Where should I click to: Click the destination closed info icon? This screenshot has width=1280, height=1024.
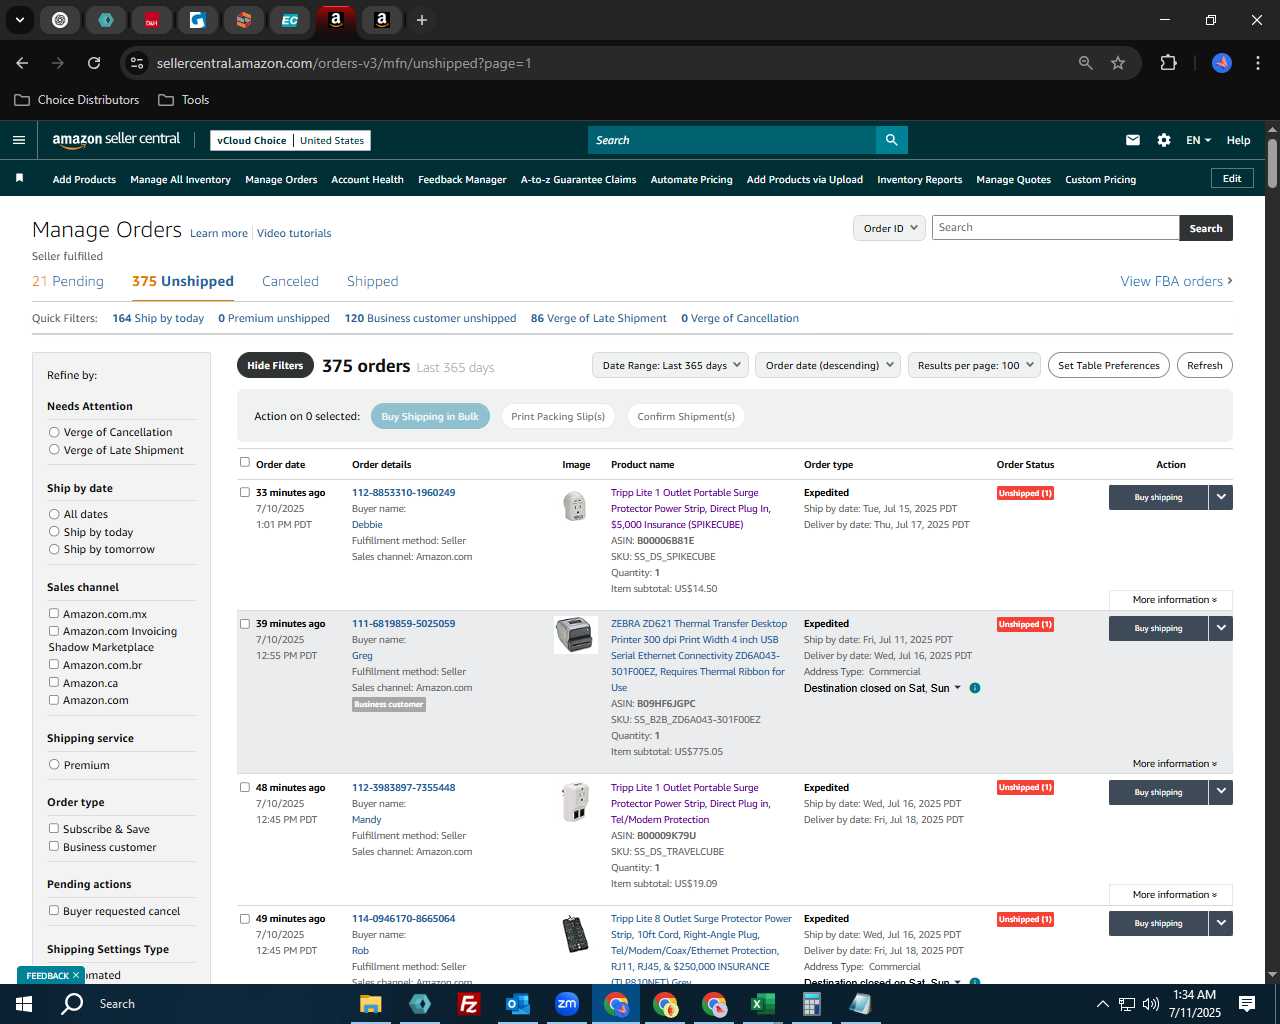pyautogui.click(x=975, y=688)
